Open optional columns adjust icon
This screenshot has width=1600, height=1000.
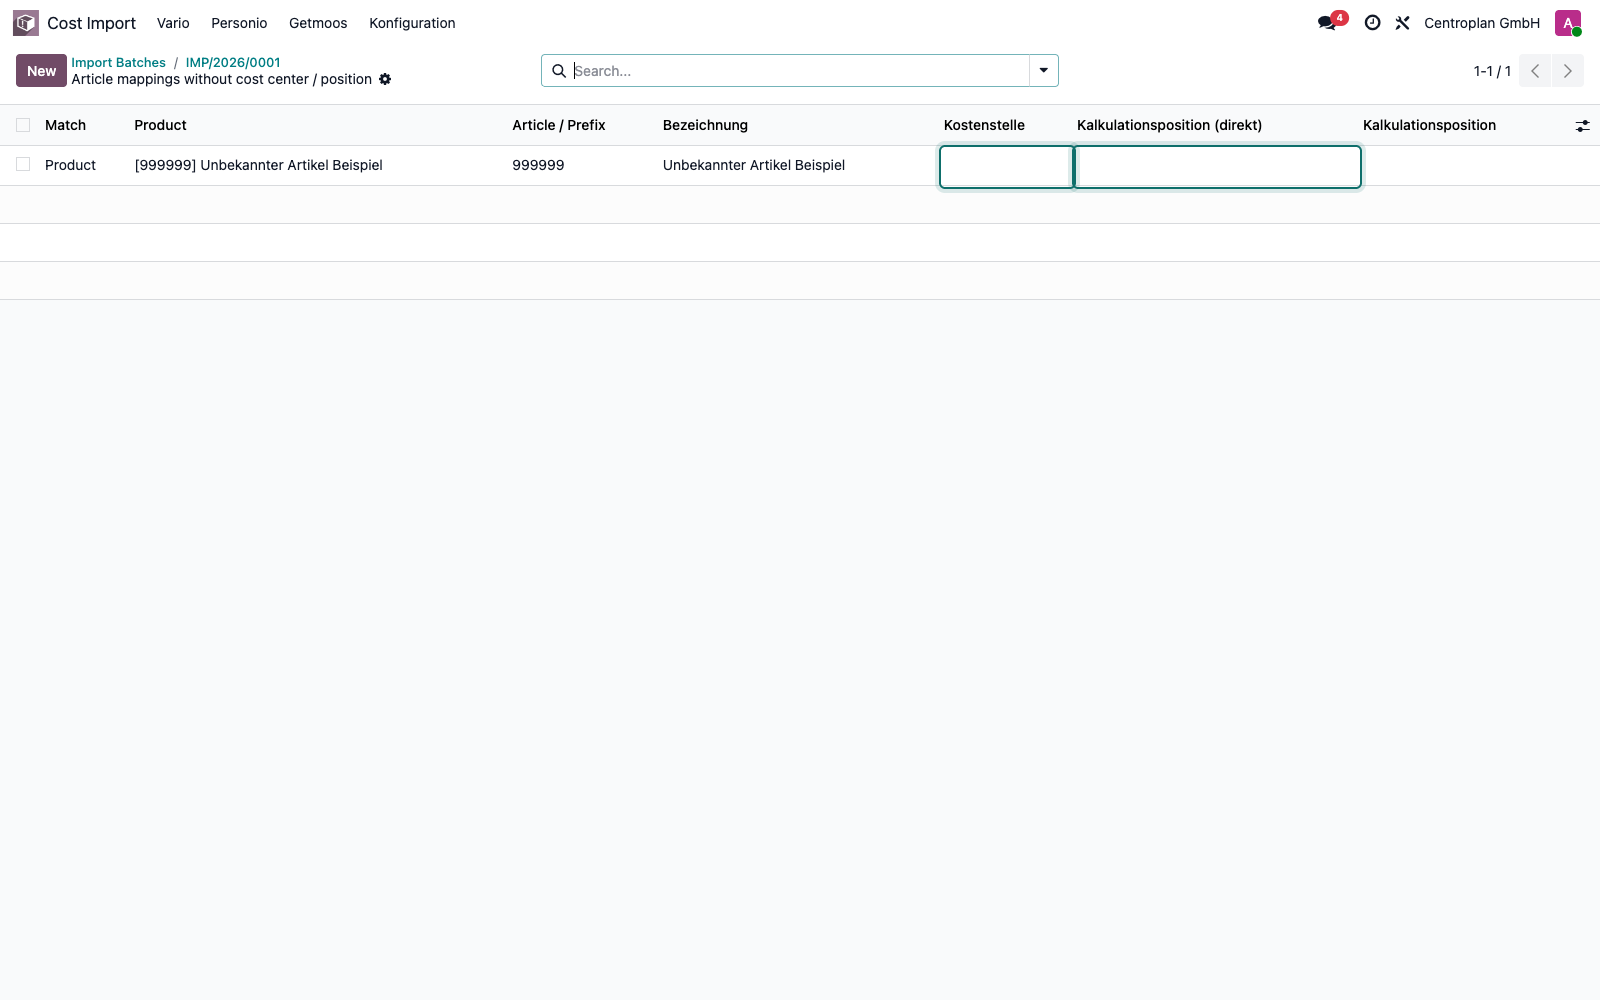(1582, 126)
